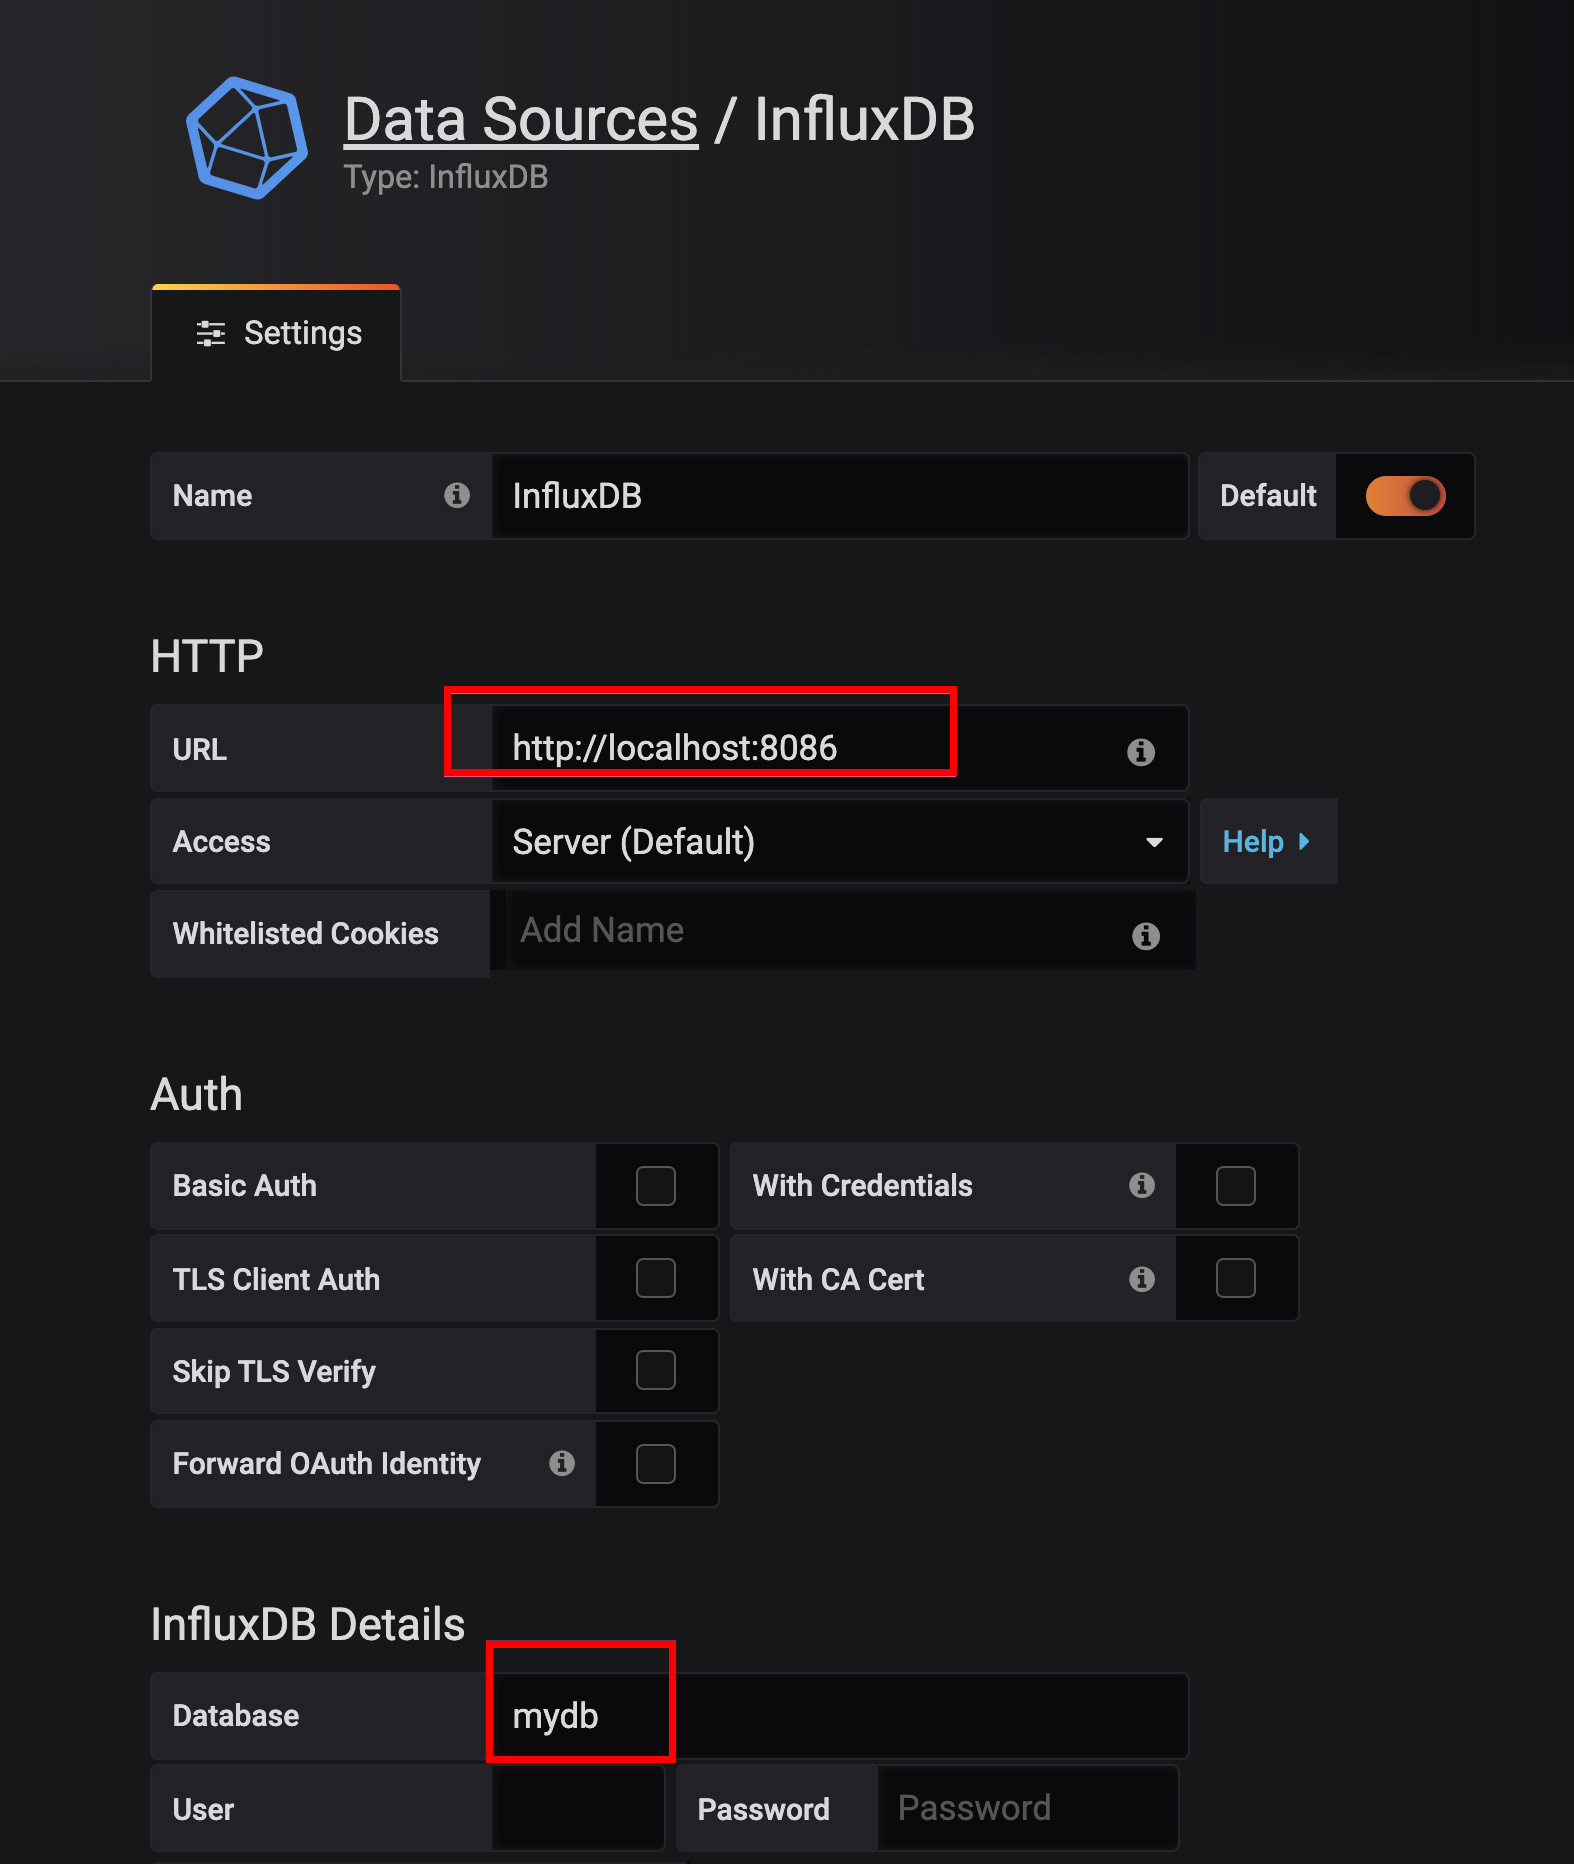
Task: Click the info icon next to Name
Action: coord(457,495)
